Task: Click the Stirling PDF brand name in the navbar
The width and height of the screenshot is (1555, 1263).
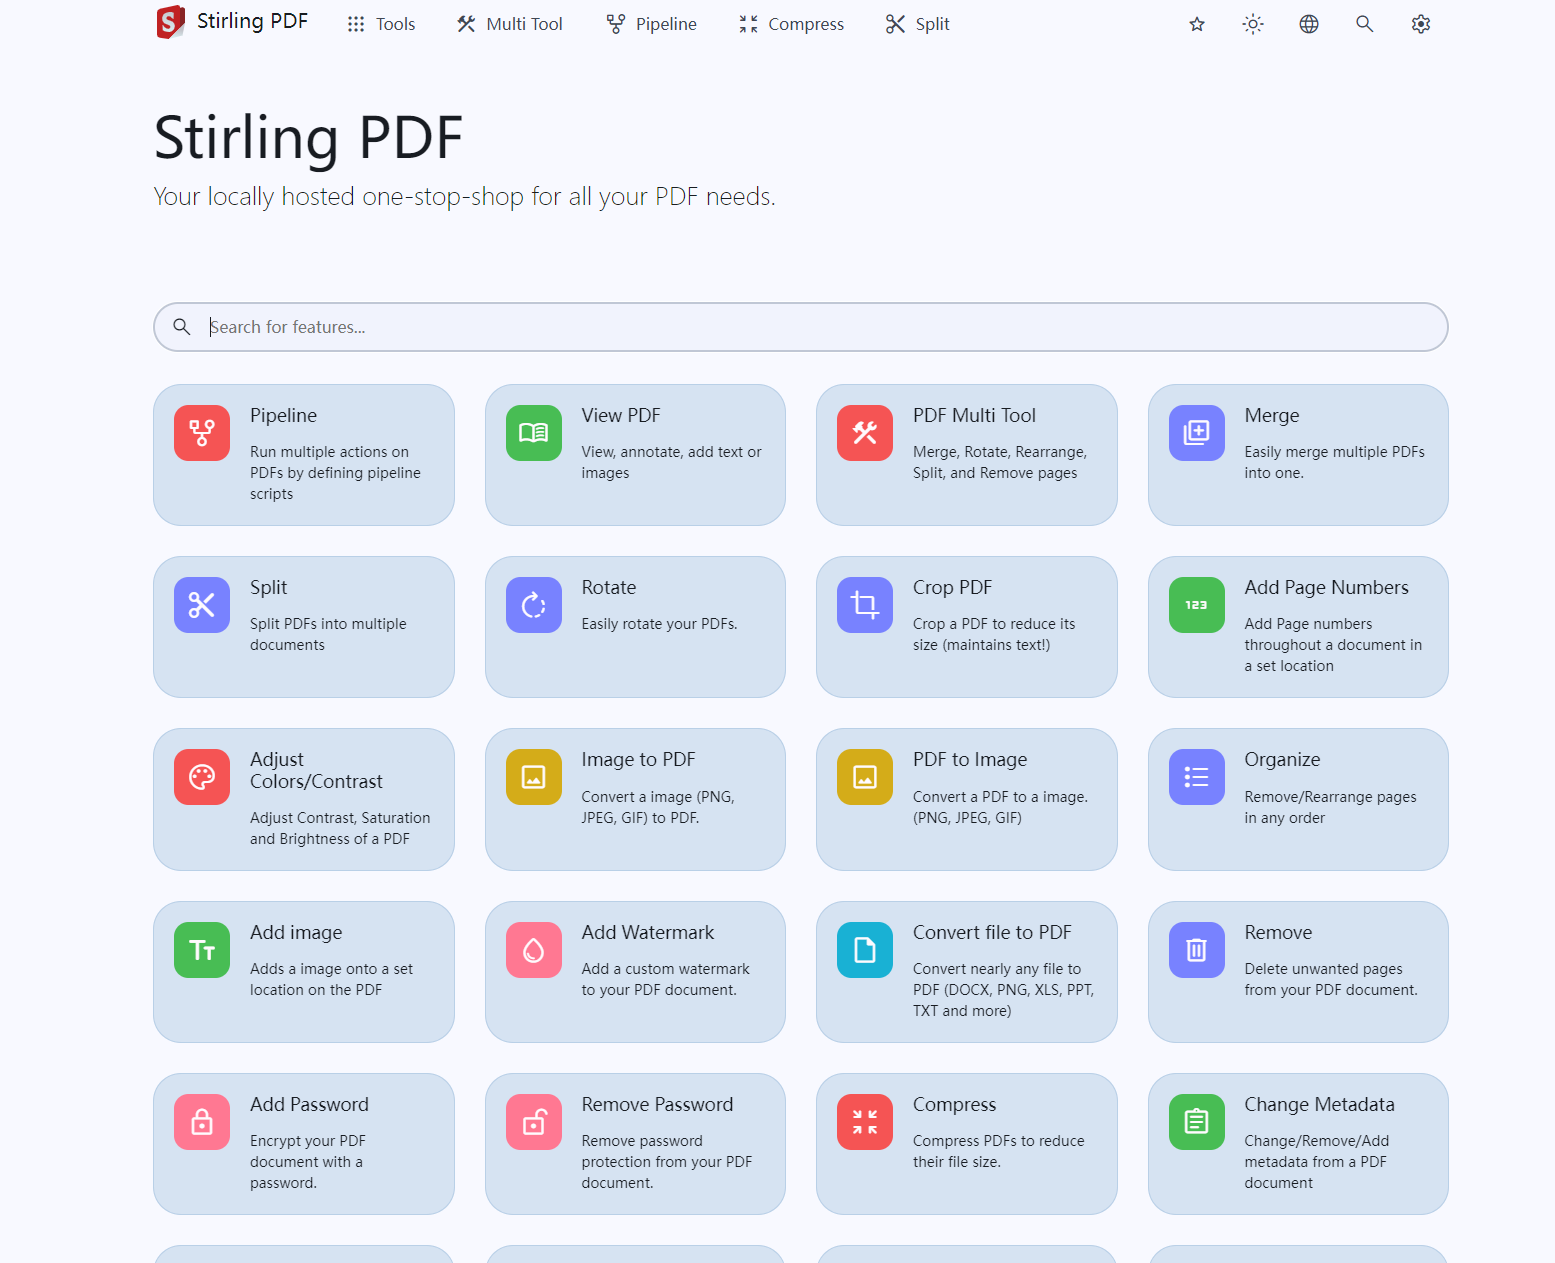Action: (252, 21)
